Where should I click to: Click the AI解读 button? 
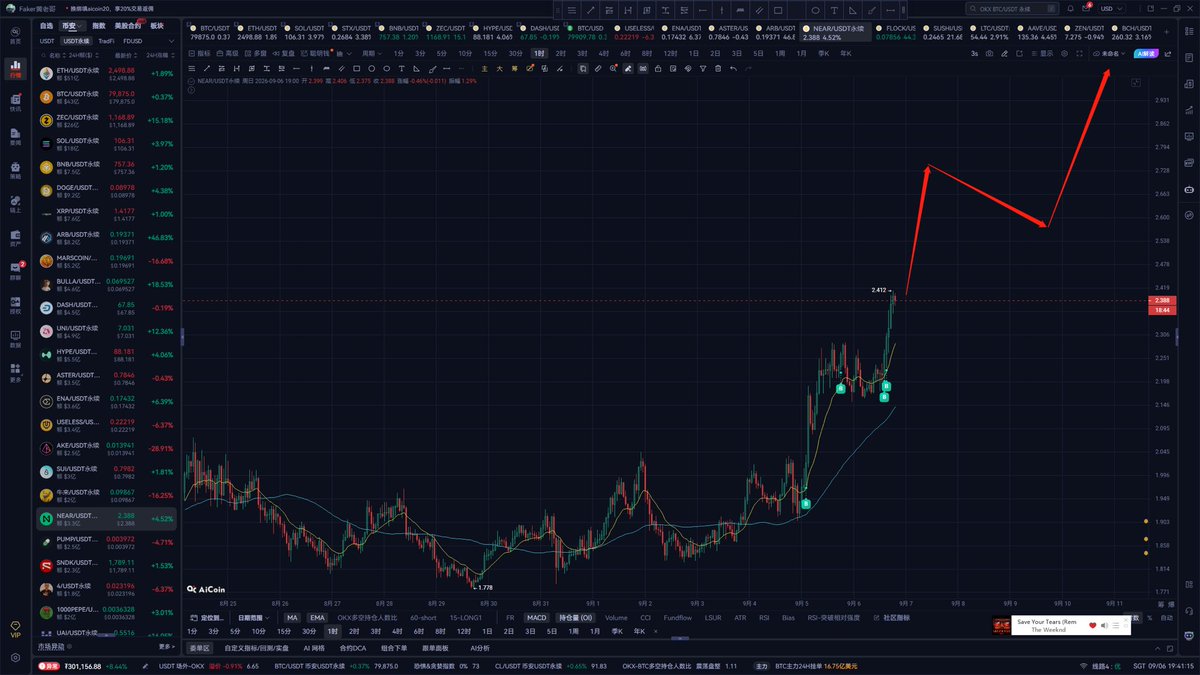(x=1146, y=53)
